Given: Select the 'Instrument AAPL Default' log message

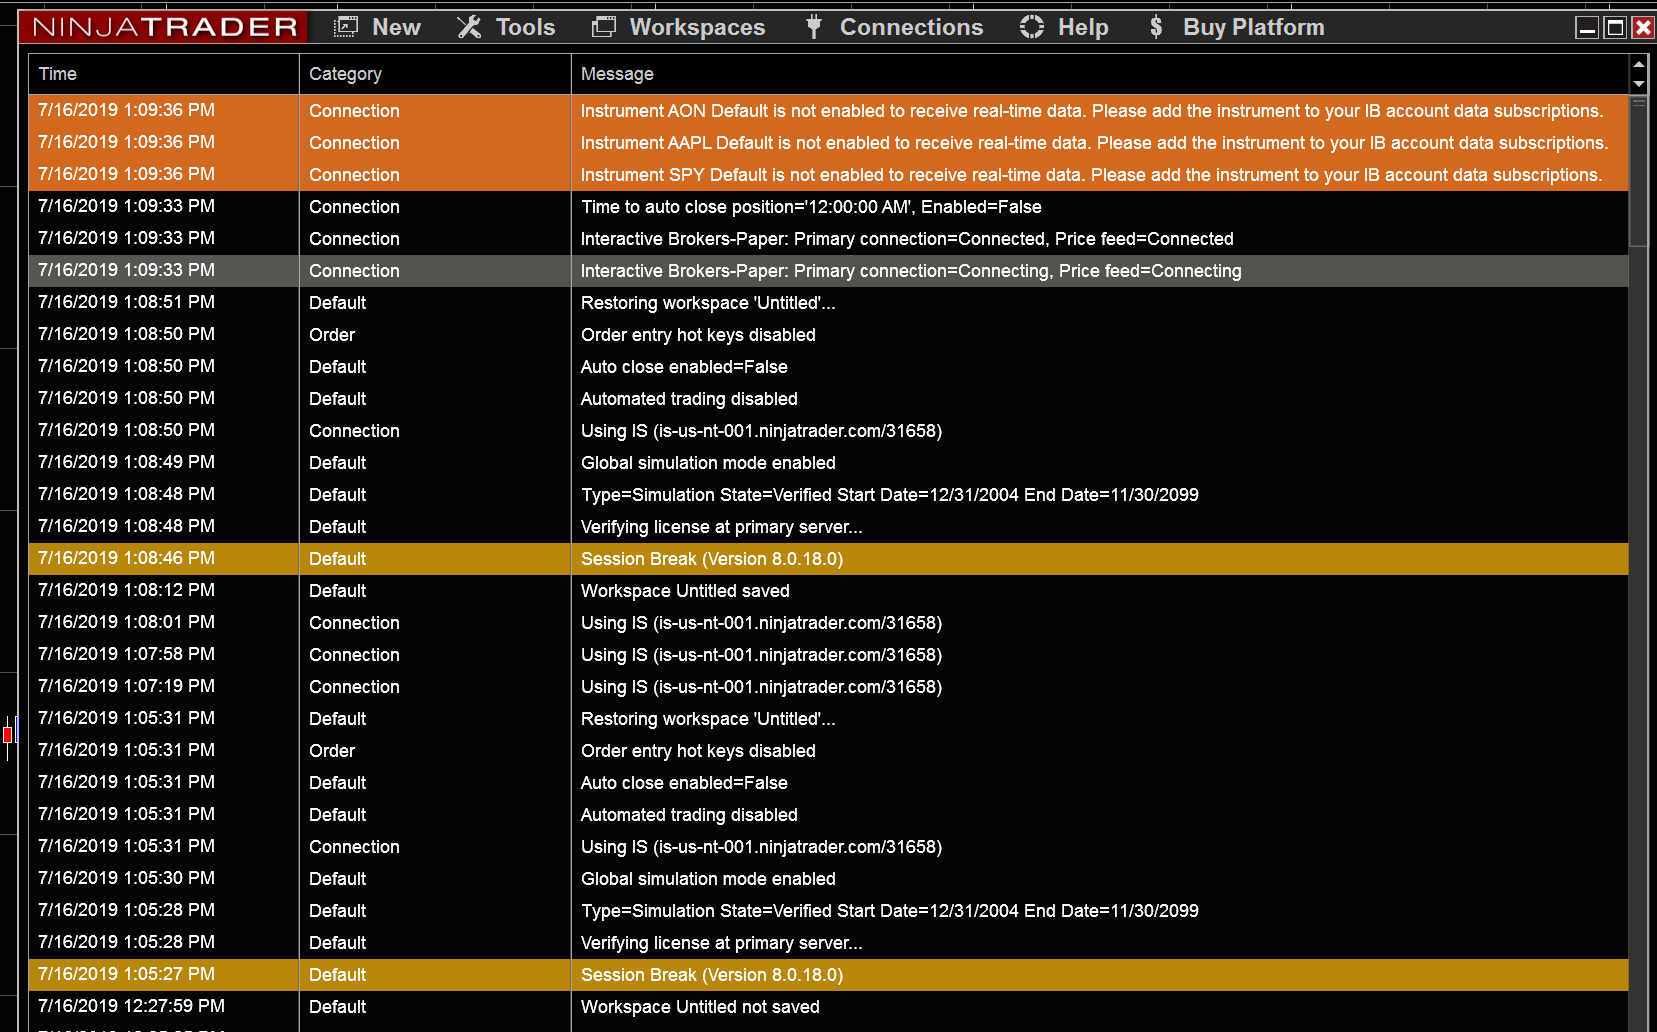Looking at the screenshot, I should (x=1094, y=143).
